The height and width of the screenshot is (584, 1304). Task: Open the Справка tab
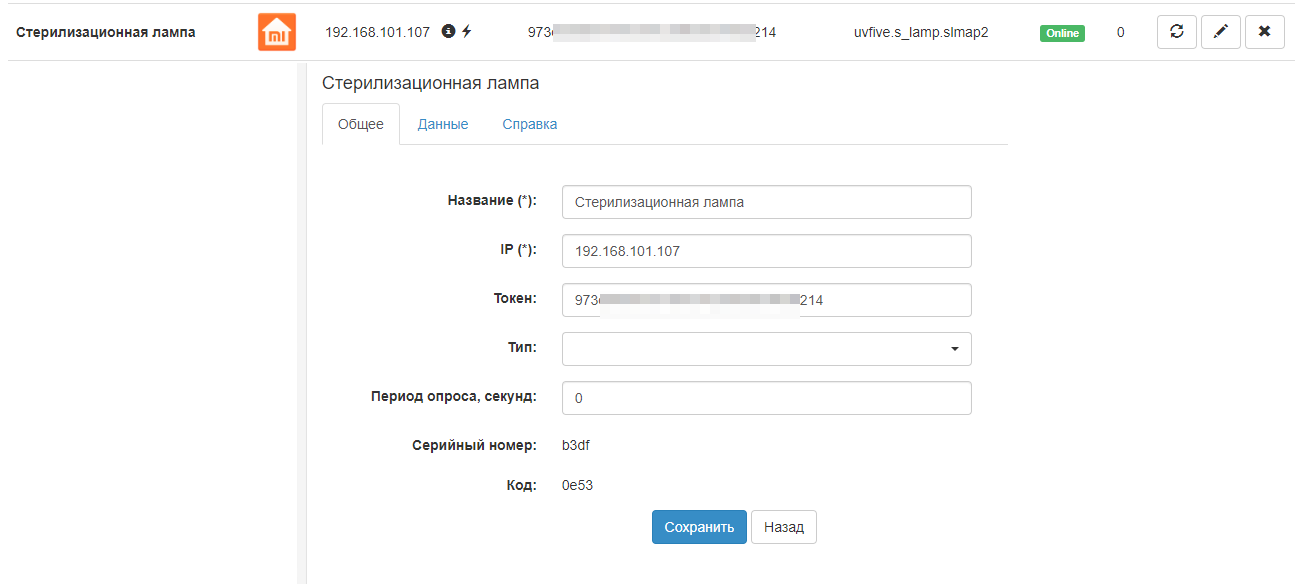click(x=529, y=125)
